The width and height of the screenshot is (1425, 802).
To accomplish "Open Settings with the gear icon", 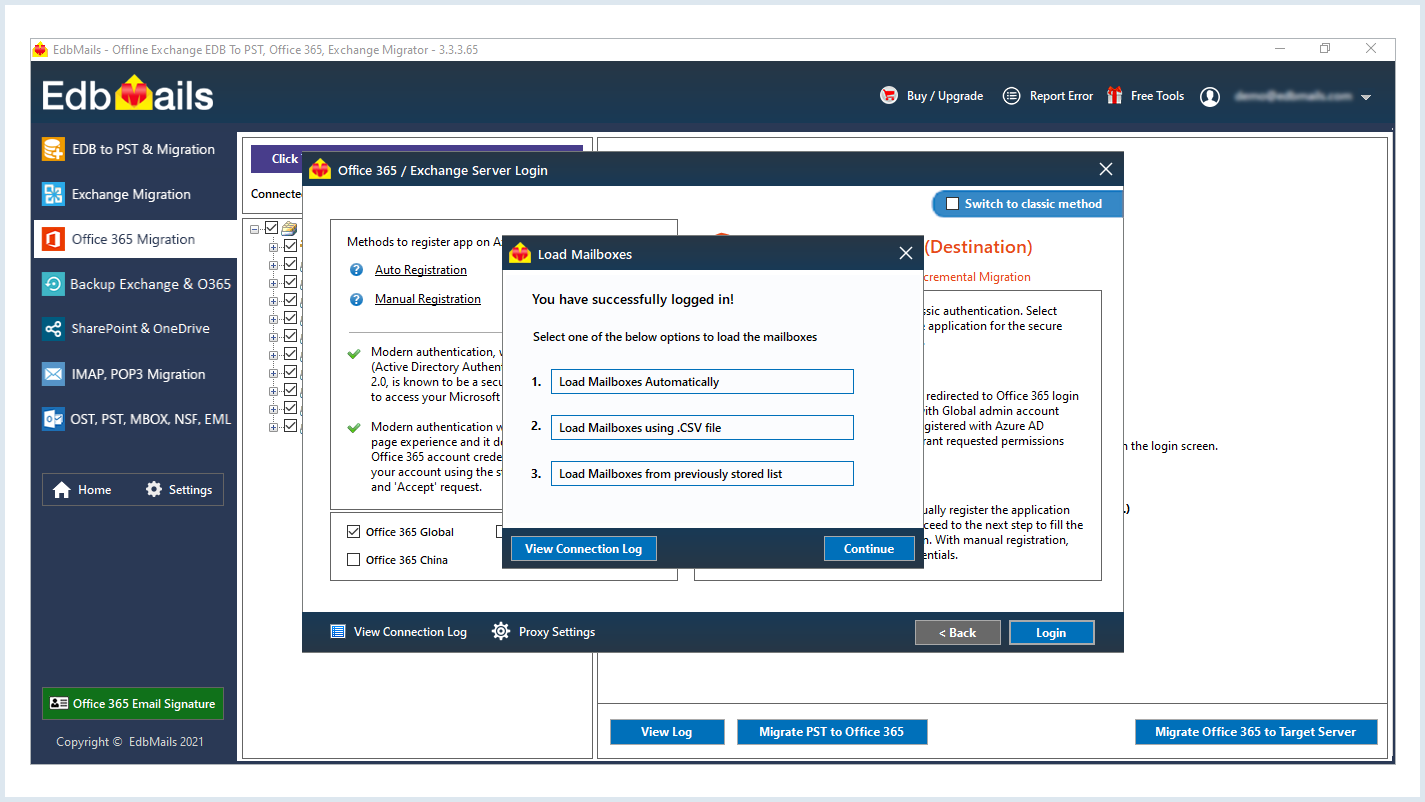I will (179, 490).
